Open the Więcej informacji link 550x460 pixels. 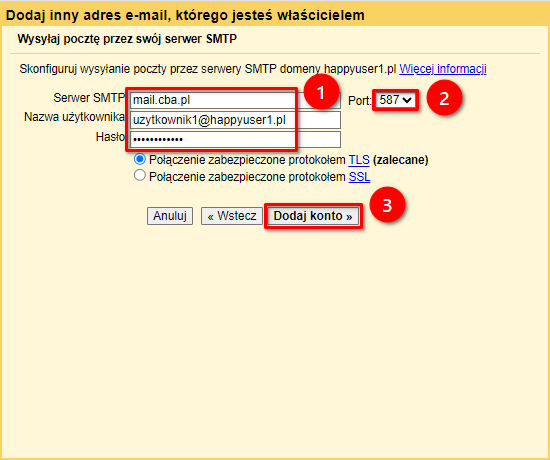coord(443,69)
